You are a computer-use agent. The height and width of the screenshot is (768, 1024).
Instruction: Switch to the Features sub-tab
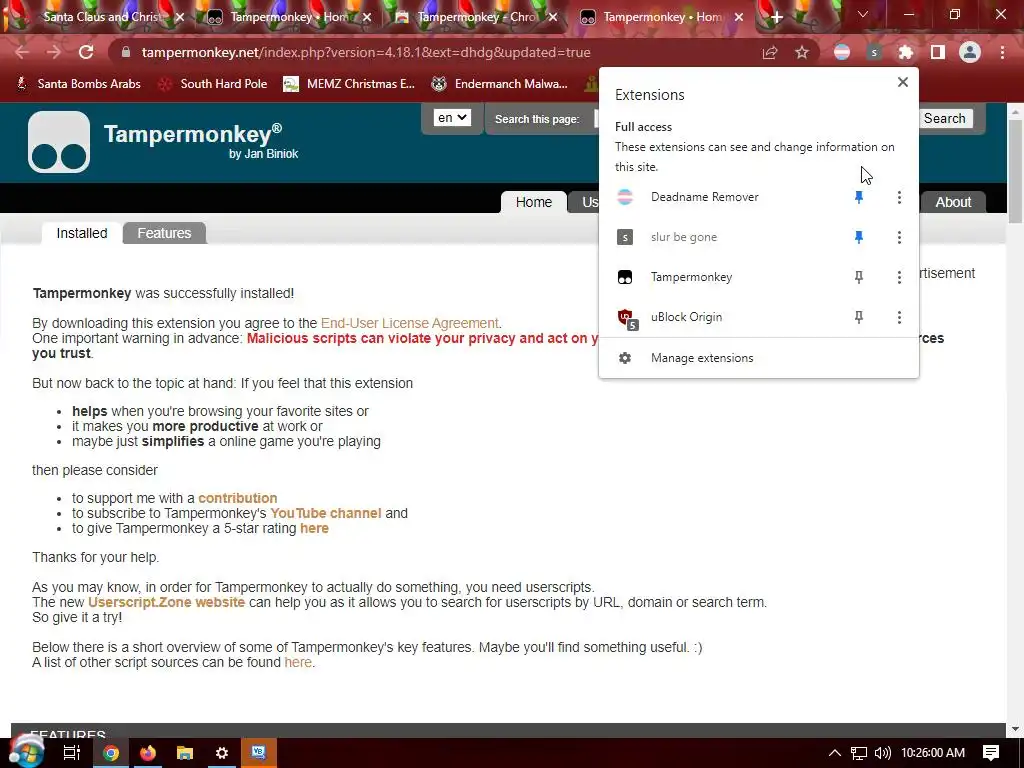click(165, 233)
